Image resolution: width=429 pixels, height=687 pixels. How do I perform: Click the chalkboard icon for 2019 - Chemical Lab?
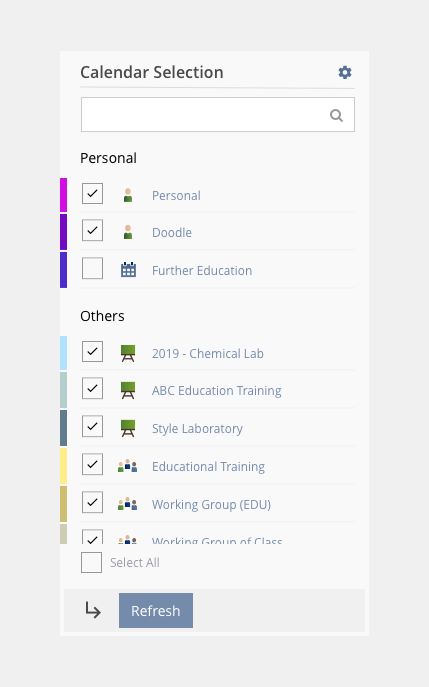point(128,353)
